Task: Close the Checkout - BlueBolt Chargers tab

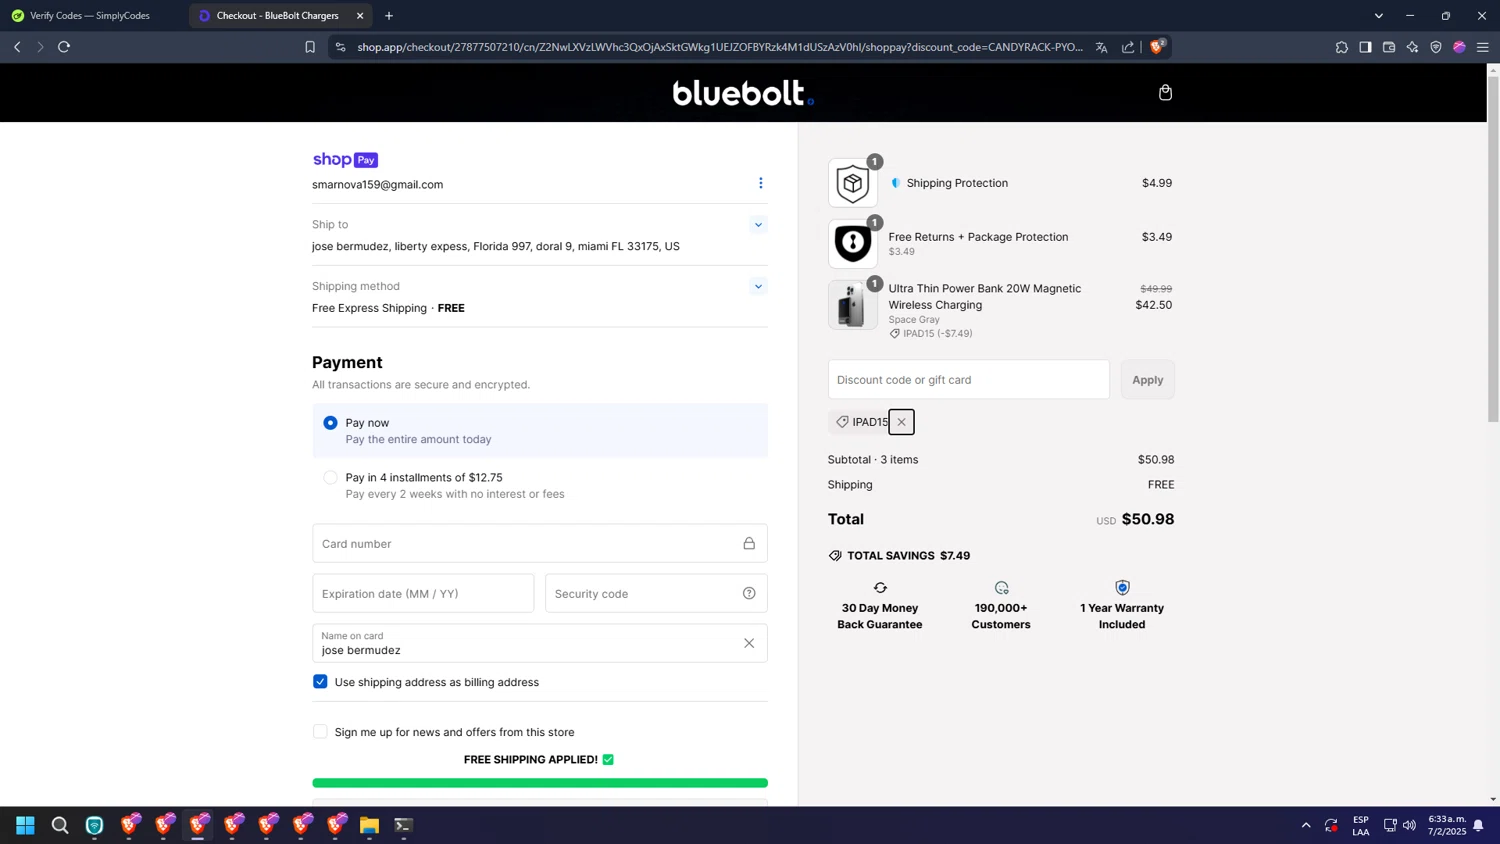Action: tap(360, 16)
